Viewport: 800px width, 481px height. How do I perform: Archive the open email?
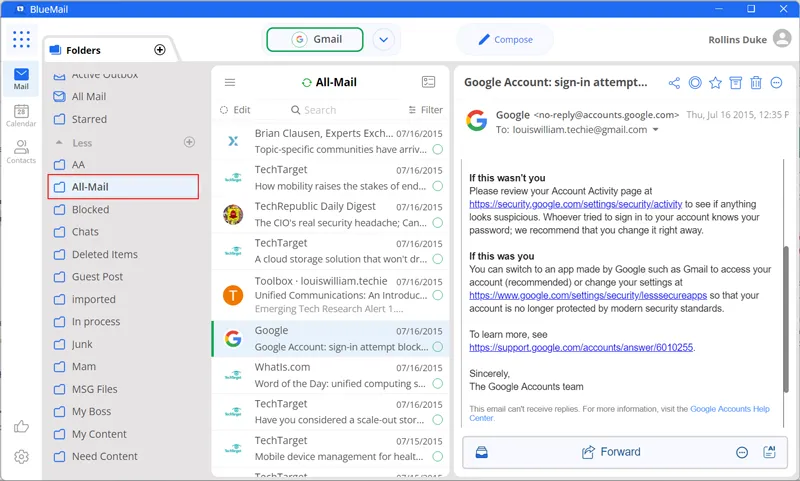736,82
